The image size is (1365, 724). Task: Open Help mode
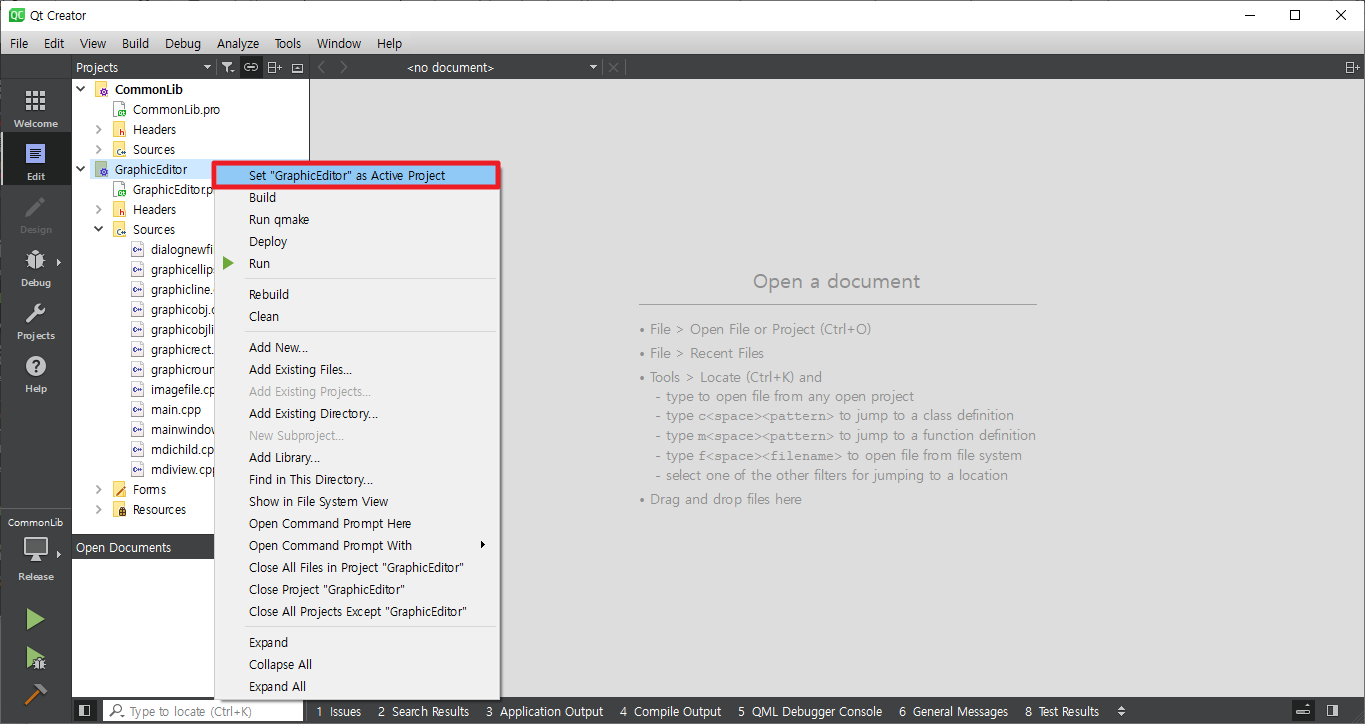tap(35, 372)
